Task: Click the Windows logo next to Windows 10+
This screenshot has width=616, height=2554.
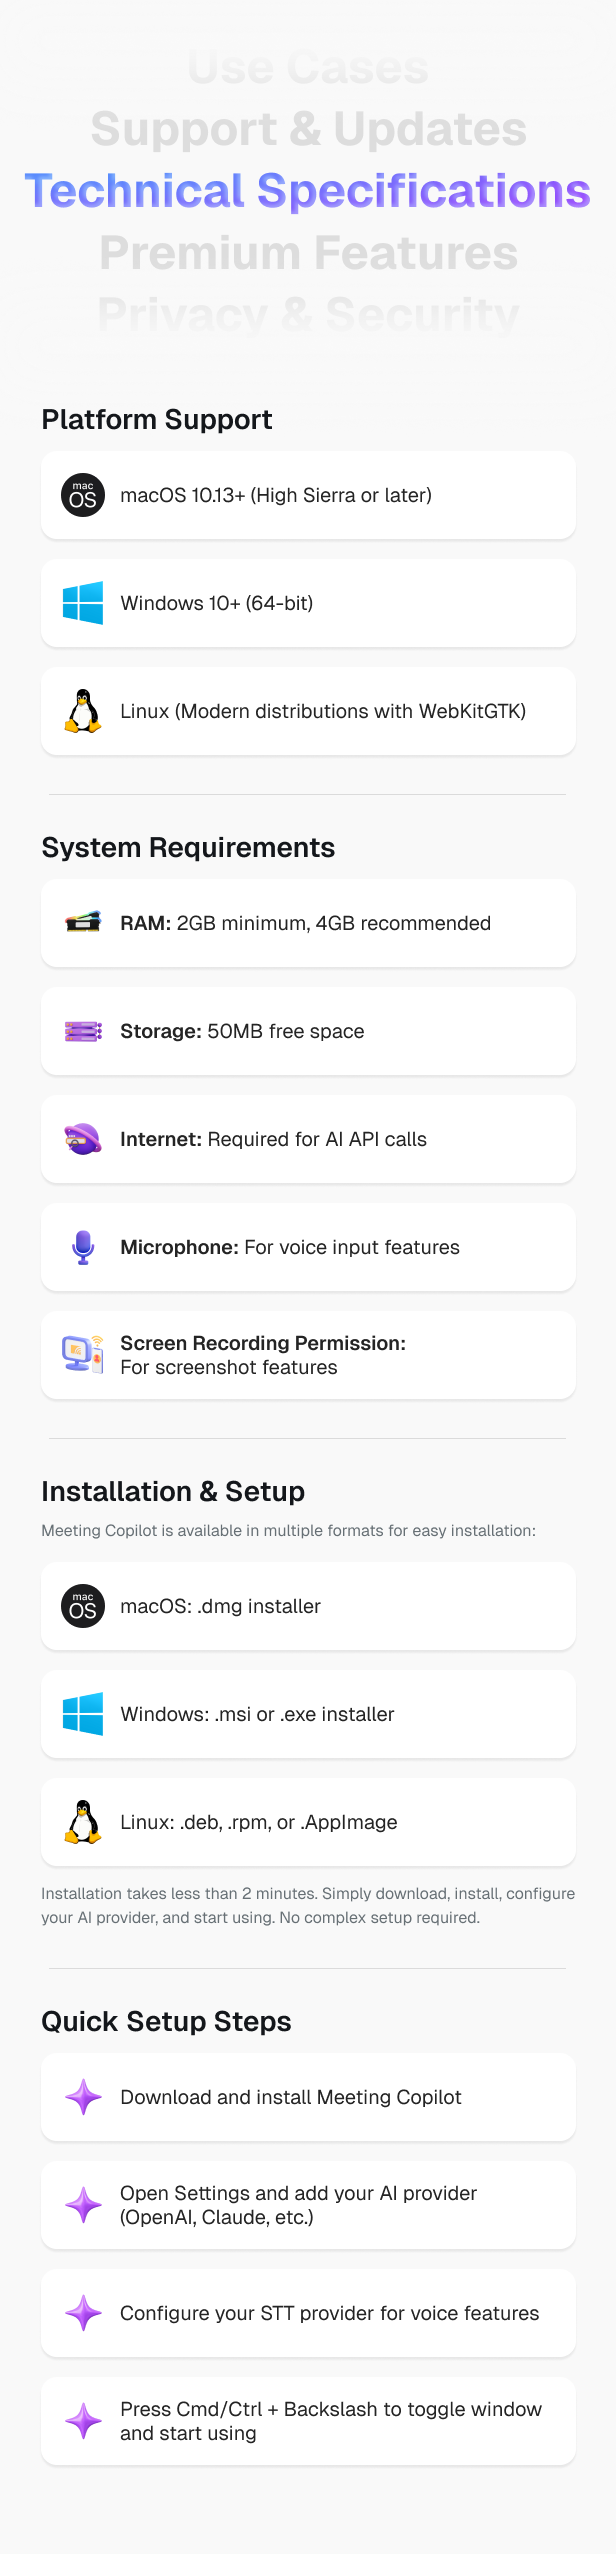Action: click(83, 603)
